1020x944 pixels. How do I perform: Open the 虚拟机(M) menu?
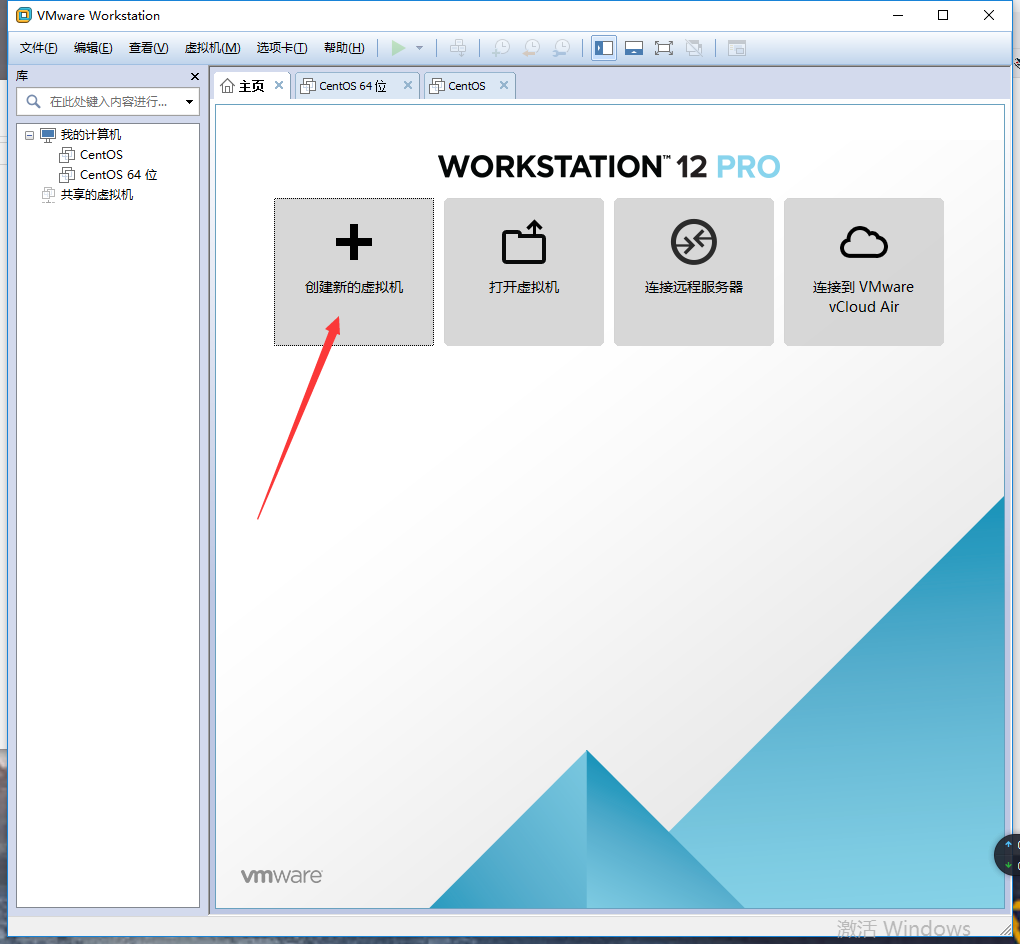(213, 48)
